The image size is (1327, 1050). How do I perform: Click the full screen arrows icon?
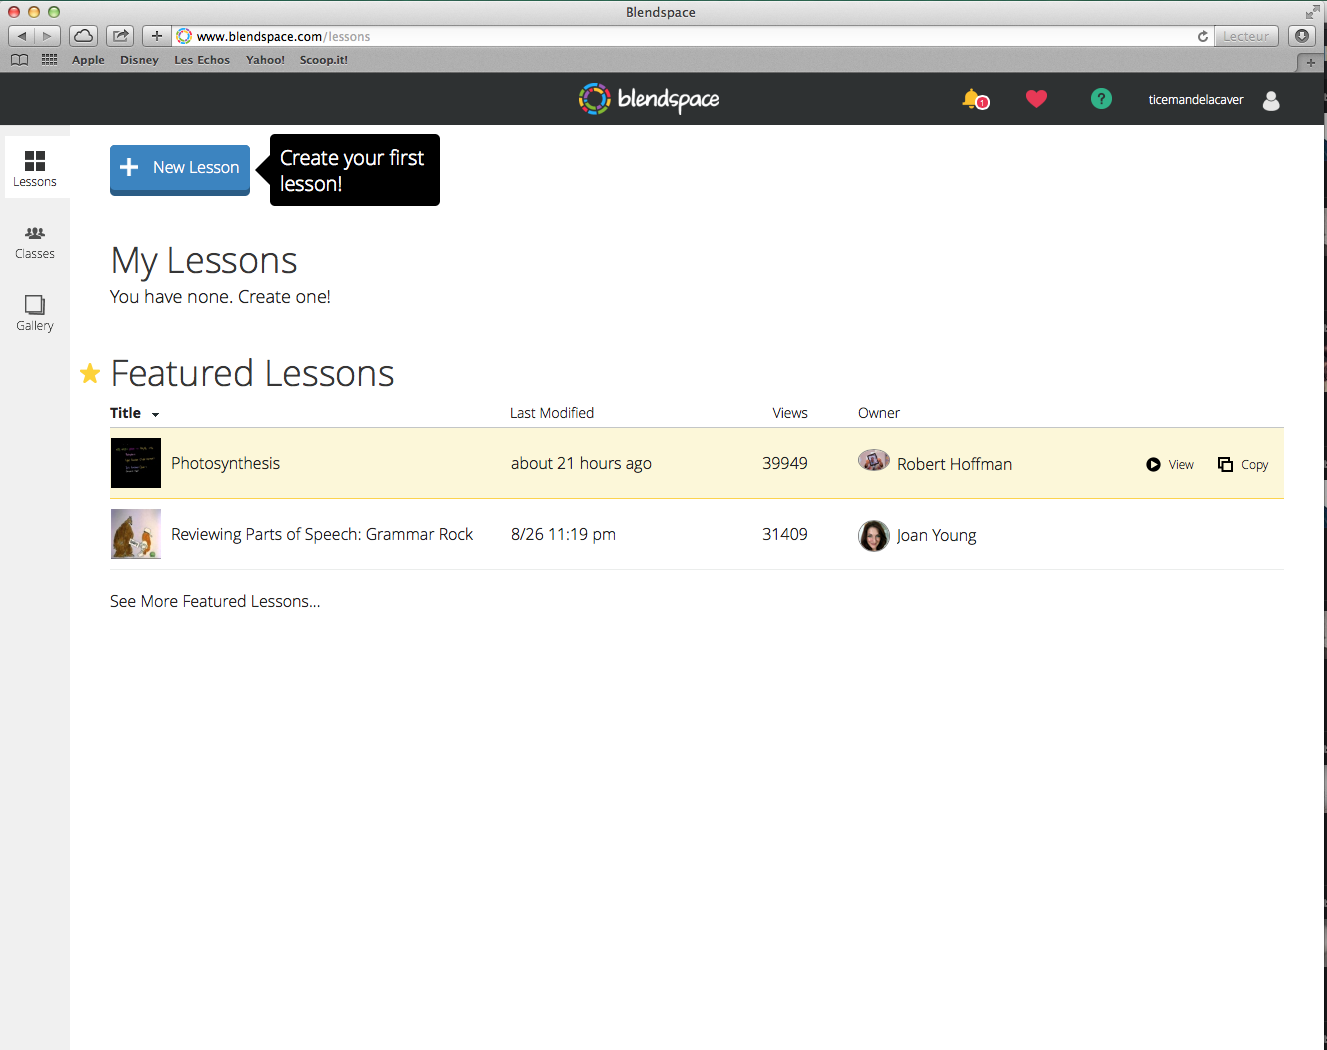(1312, 12)
